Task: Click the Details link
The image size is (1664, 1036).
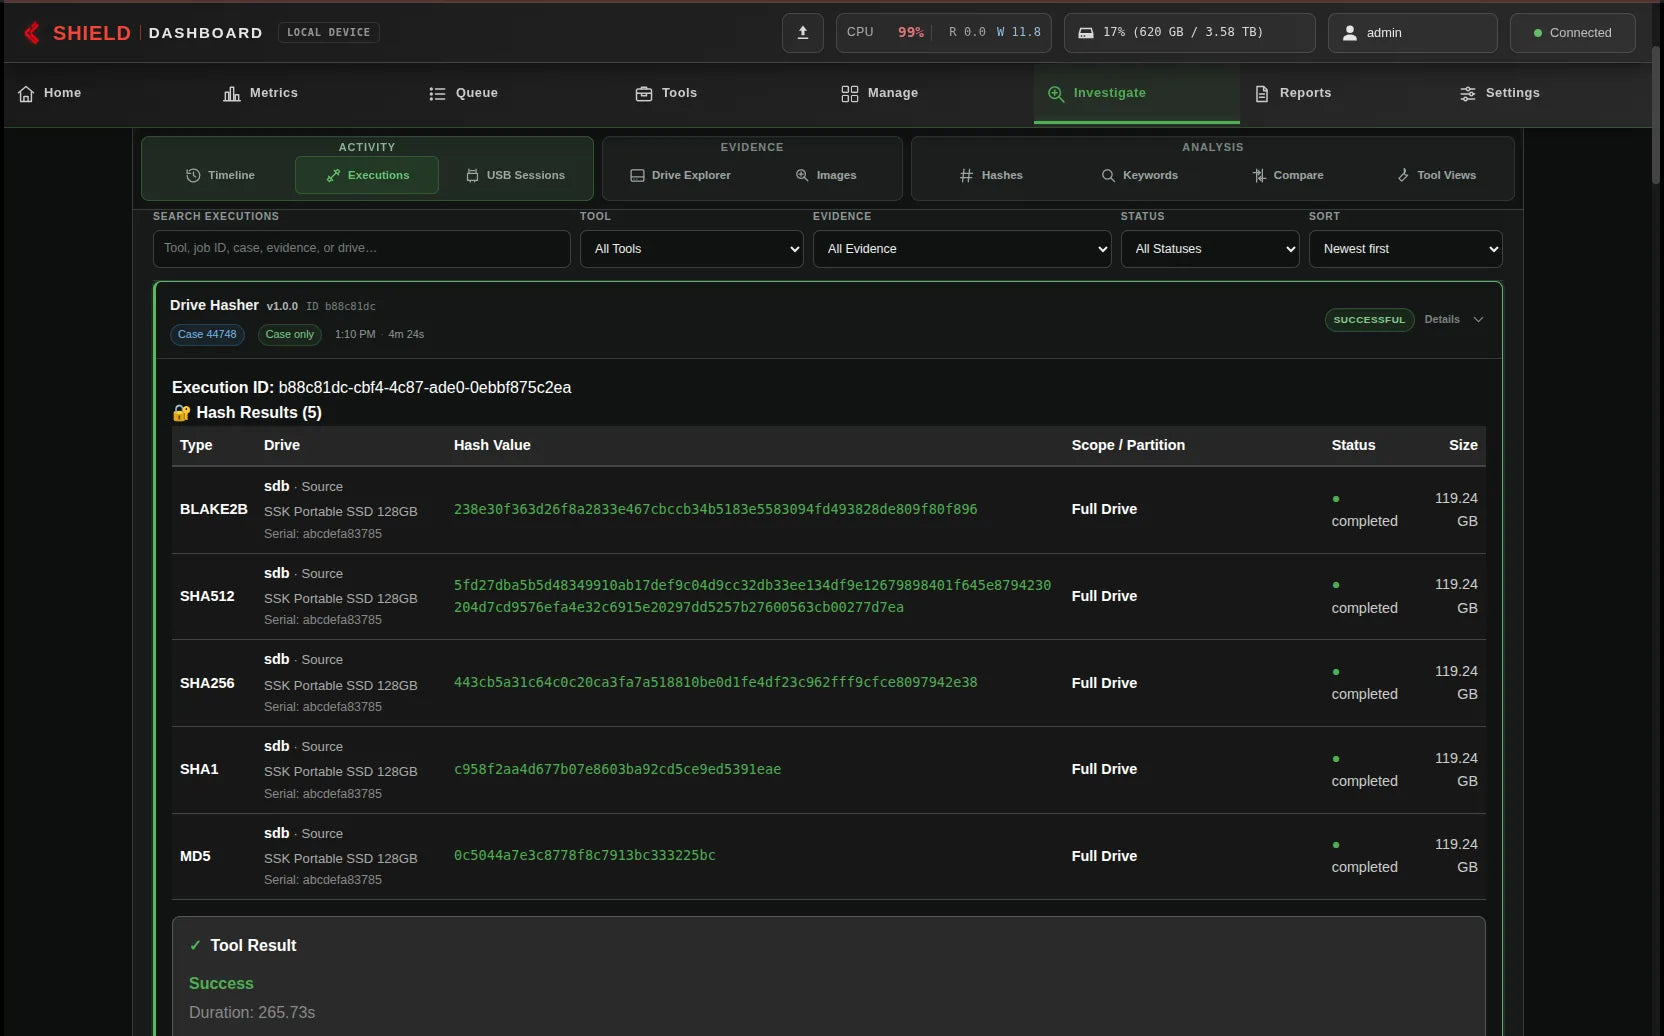Action: click(1442, 320)
